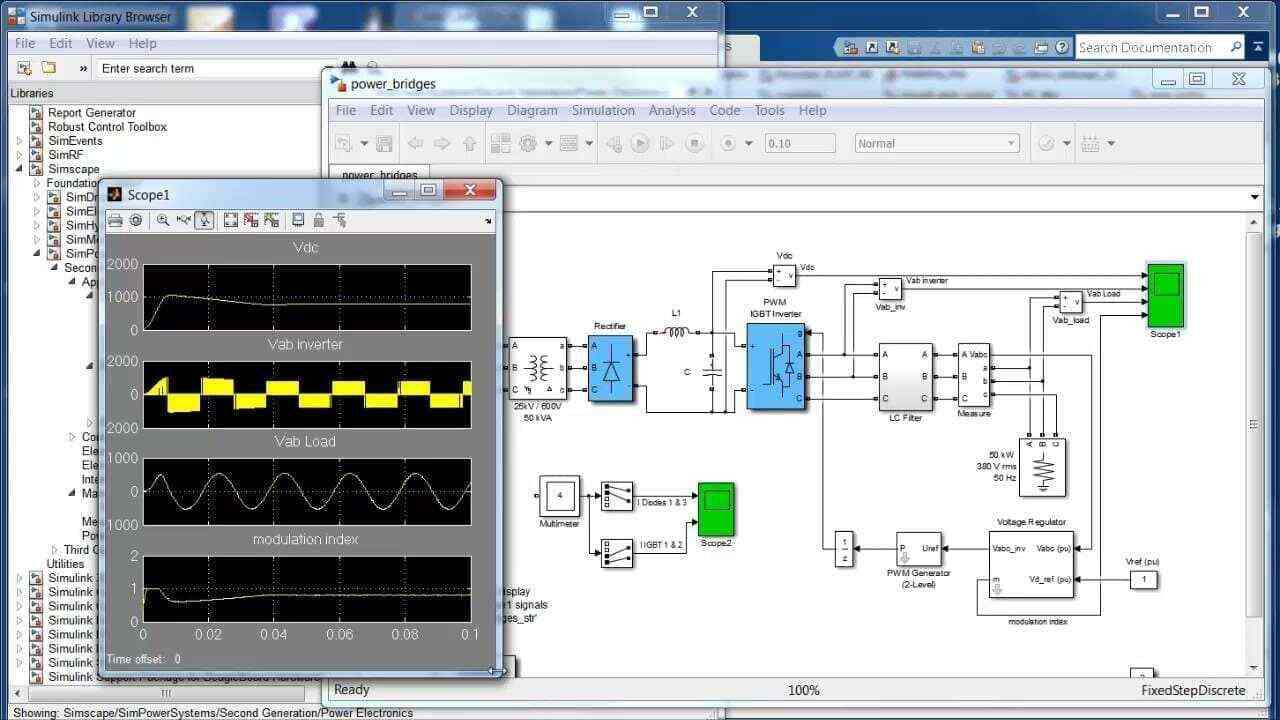Click the signal selection icon in Scope1
The height and width of the screenshot is (720, 1280).
pyautogui.click(x=339, y=220)
